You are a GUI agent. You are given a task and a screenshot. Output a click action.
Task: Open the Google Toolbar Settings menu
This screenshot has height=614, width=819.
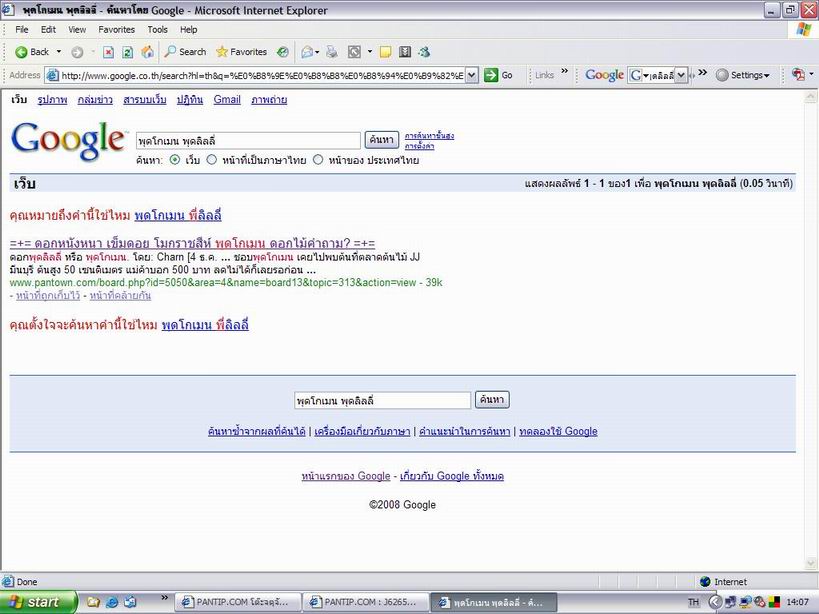[x=743, y=75]
